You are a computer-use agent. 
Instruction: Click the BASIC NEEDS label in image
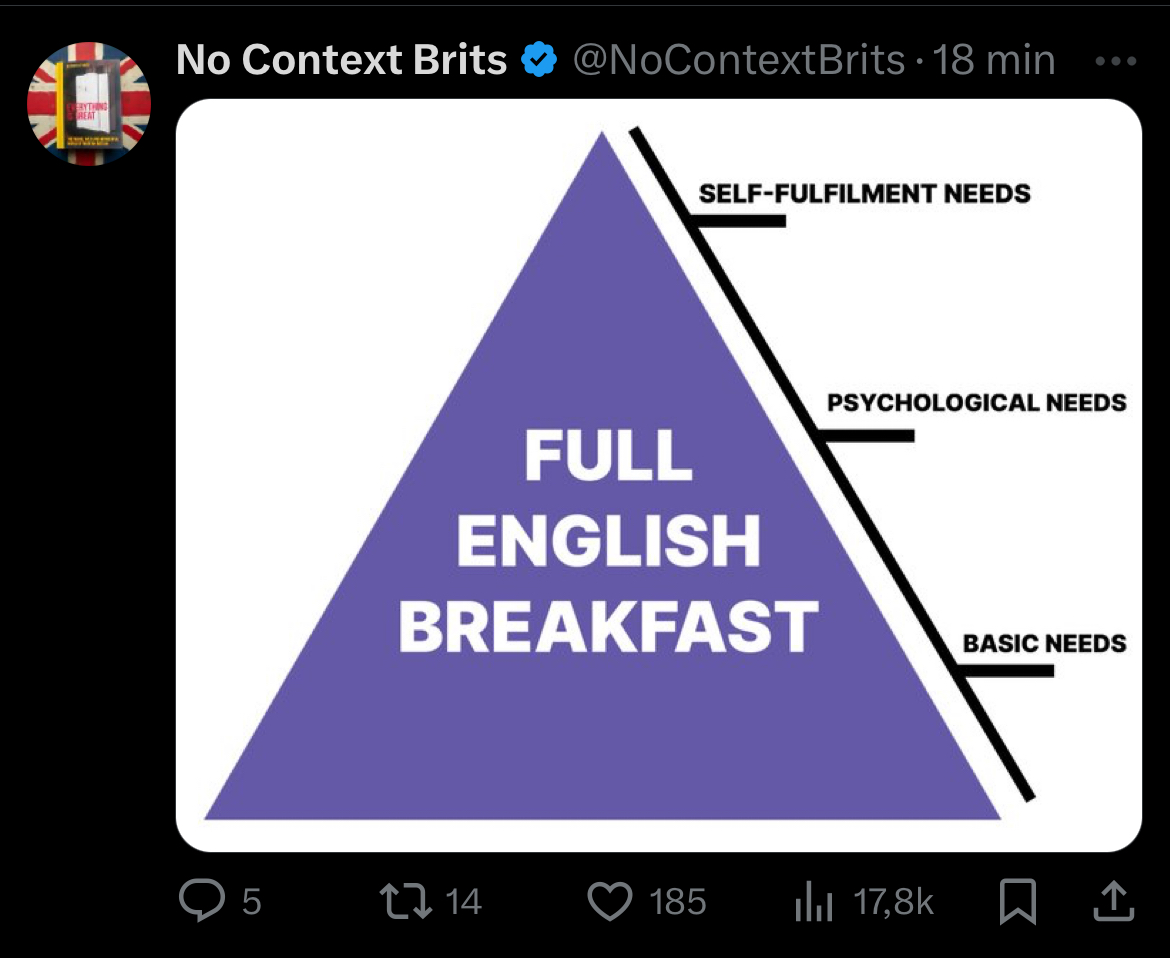tap(1044, 643)
